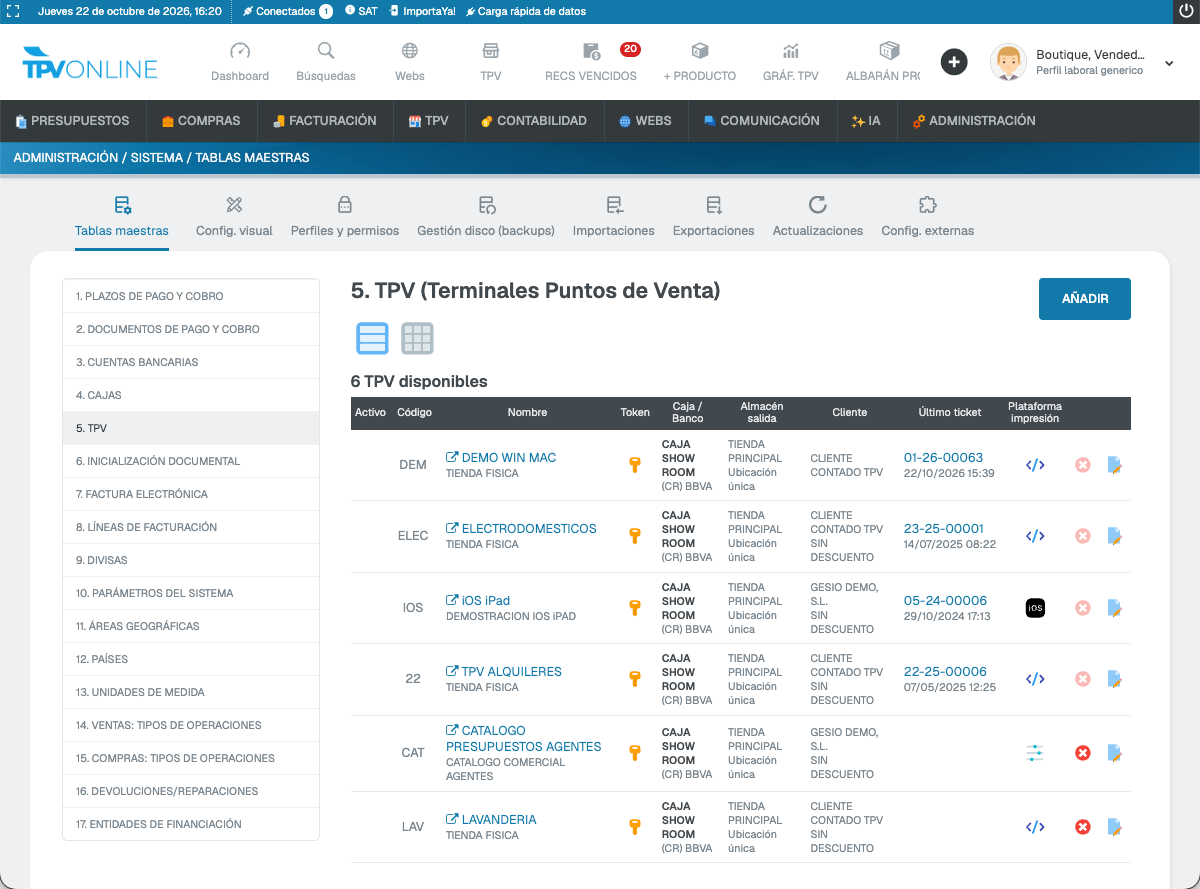Switch to list view layout icon

tap(373, 339)
